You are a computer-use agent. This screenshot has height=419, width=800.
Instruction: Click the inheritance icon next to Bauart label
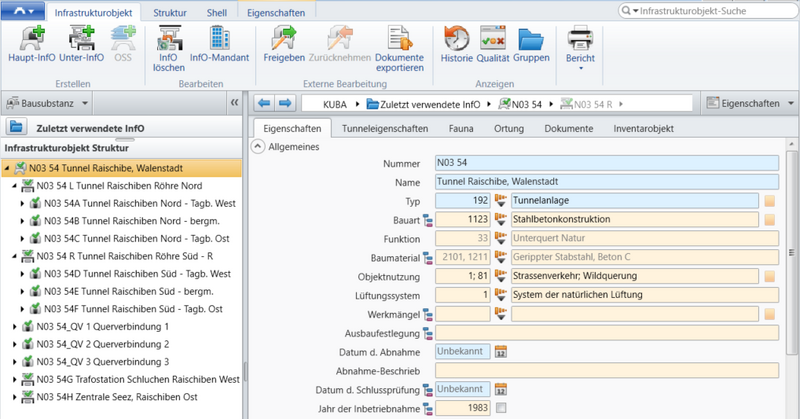[x=428, y=220]
